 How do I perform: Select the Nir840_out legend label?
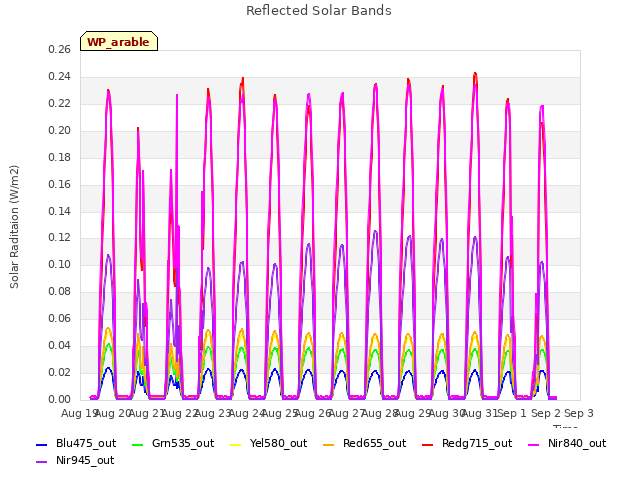(577, 443)
